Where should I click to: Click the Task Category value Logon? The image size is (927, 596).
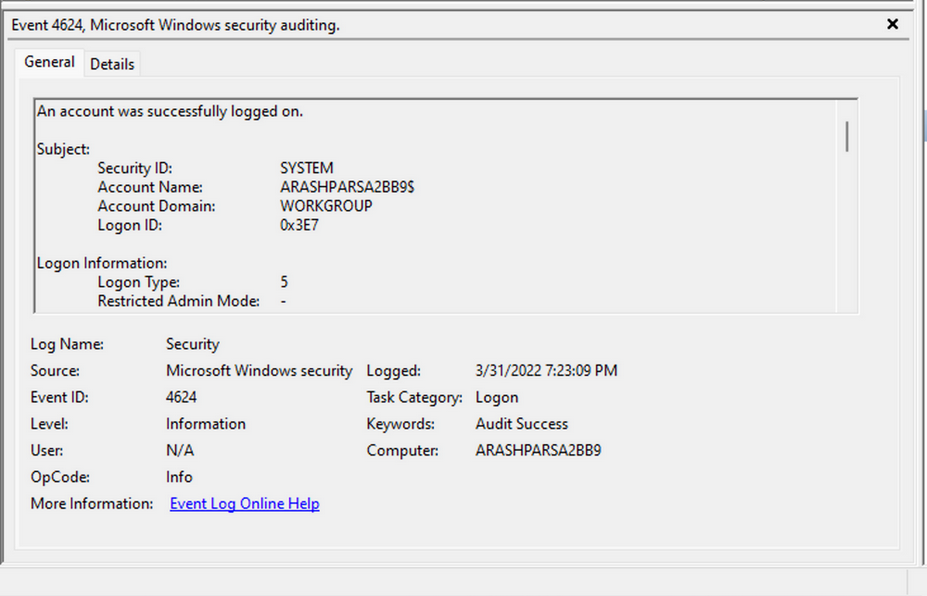coord(497,397)
